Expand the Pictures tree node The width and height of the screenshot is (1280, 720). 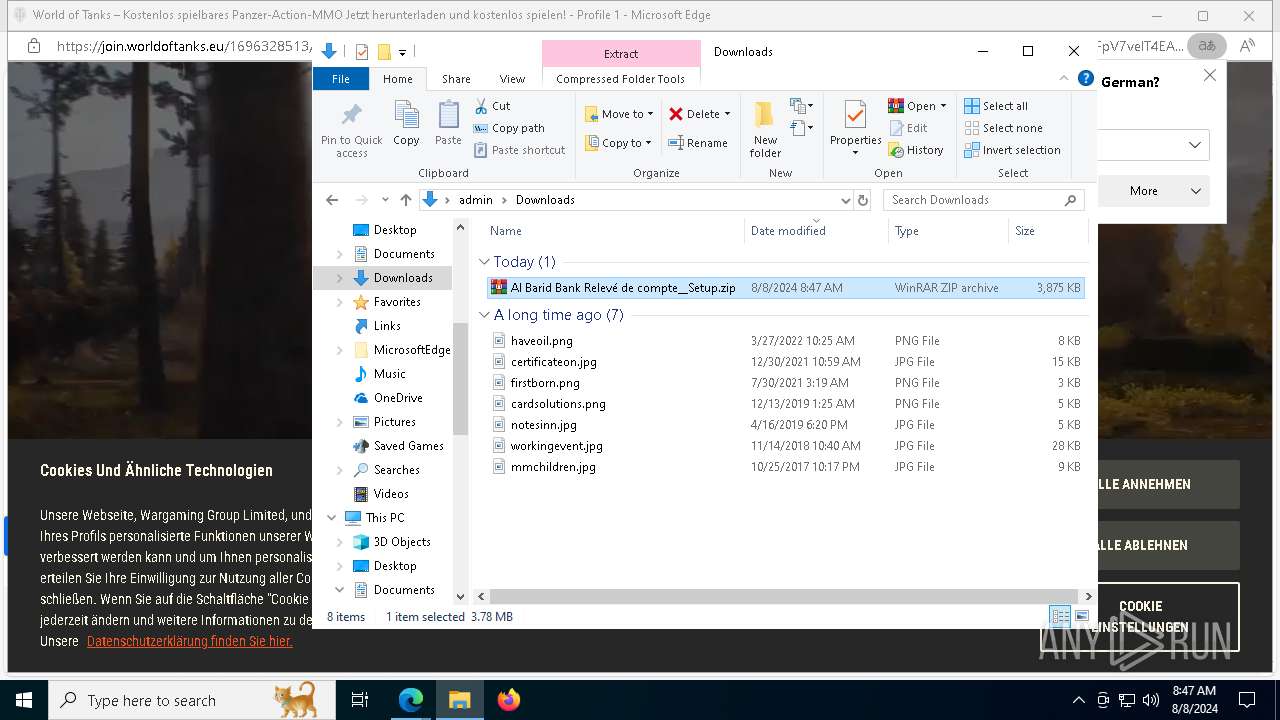tap(339, 422)
